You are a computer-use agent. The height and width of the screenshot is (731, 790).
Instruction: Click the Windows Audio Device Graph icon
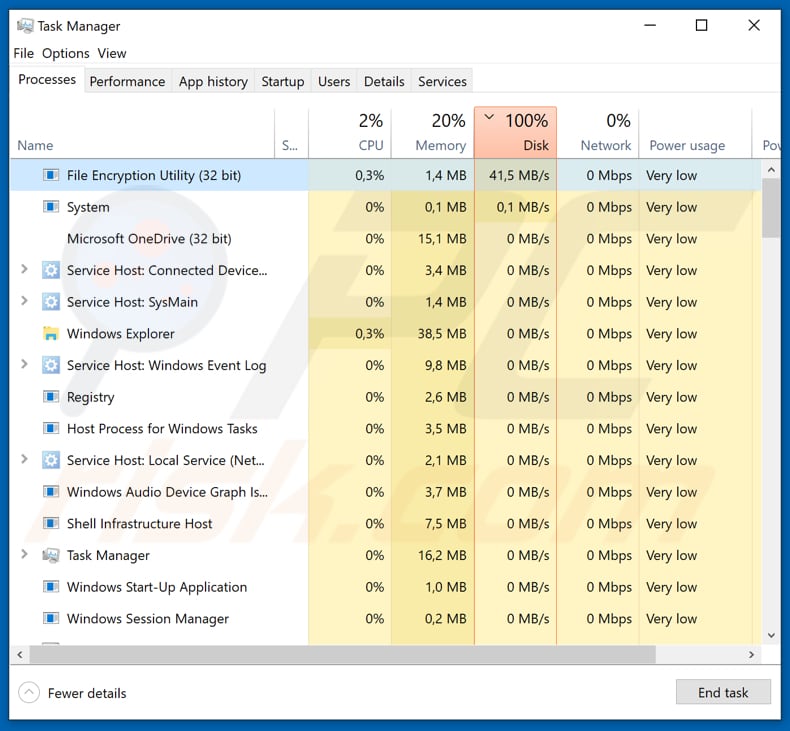click(50, 492)
